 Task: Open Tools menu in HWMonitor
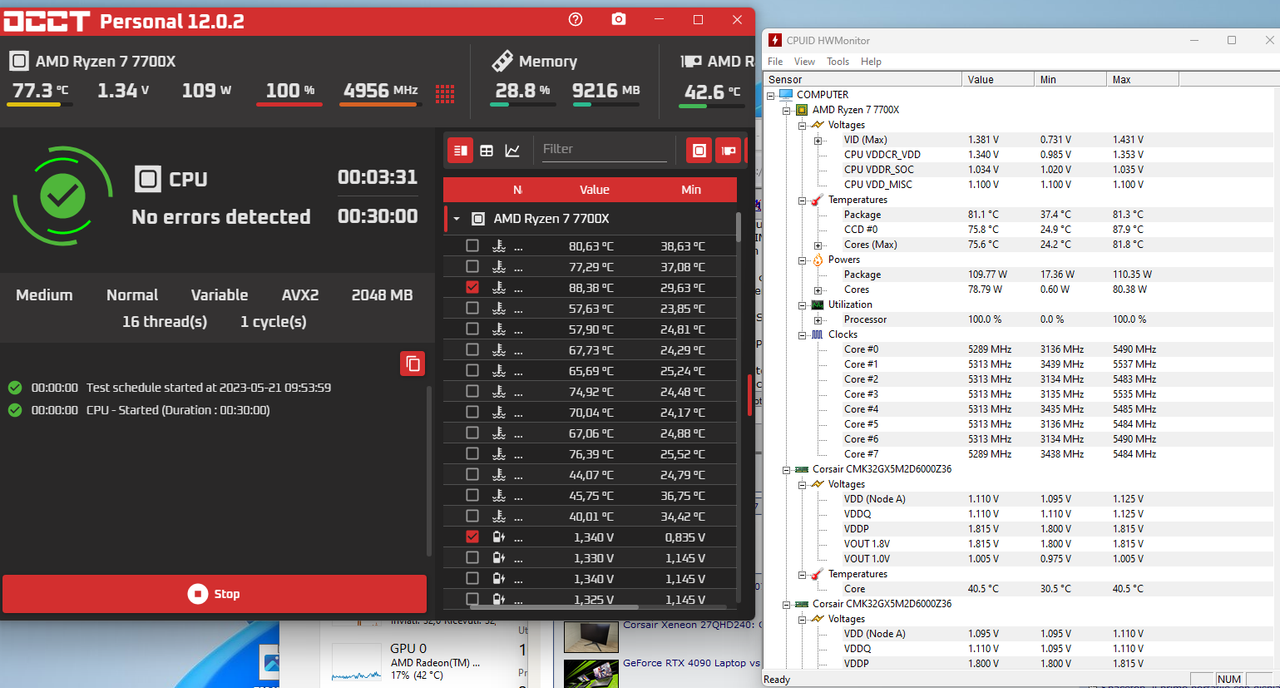(838, 61)
